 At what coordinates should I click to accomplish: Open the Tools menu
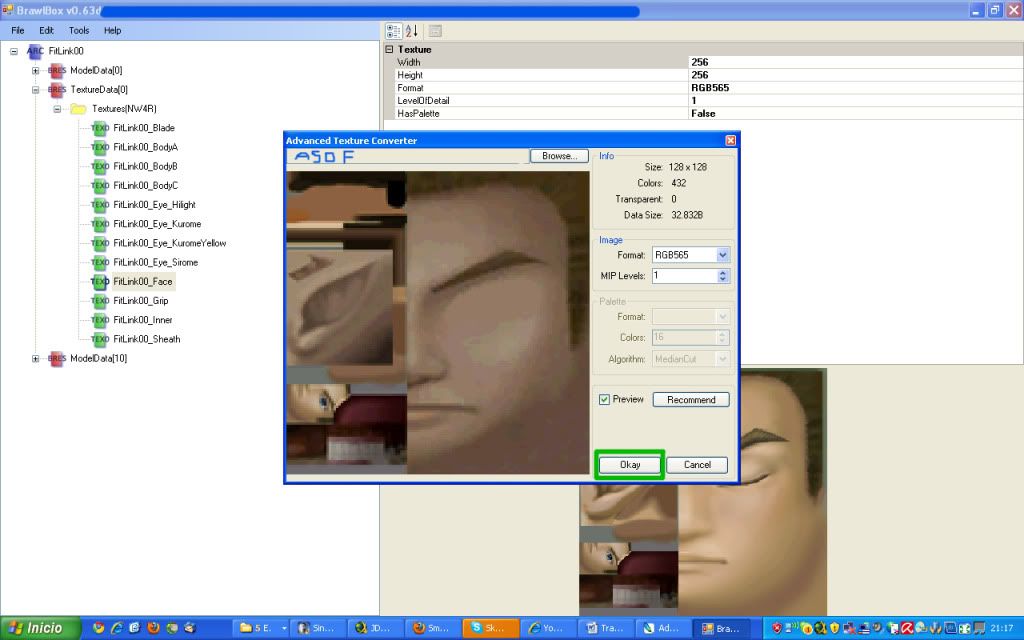tap(79, 31)
